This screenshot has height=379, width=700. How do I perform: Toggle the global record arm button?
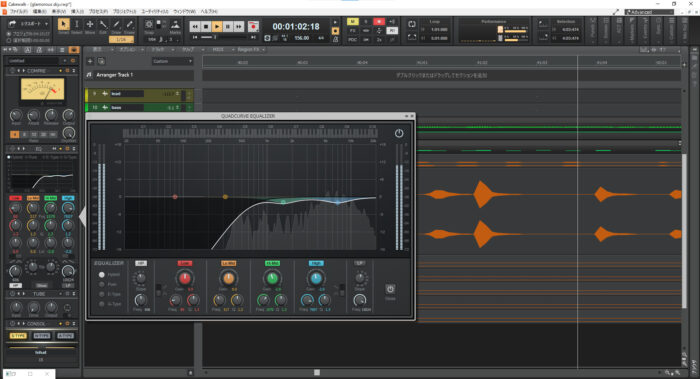[379, 21]
